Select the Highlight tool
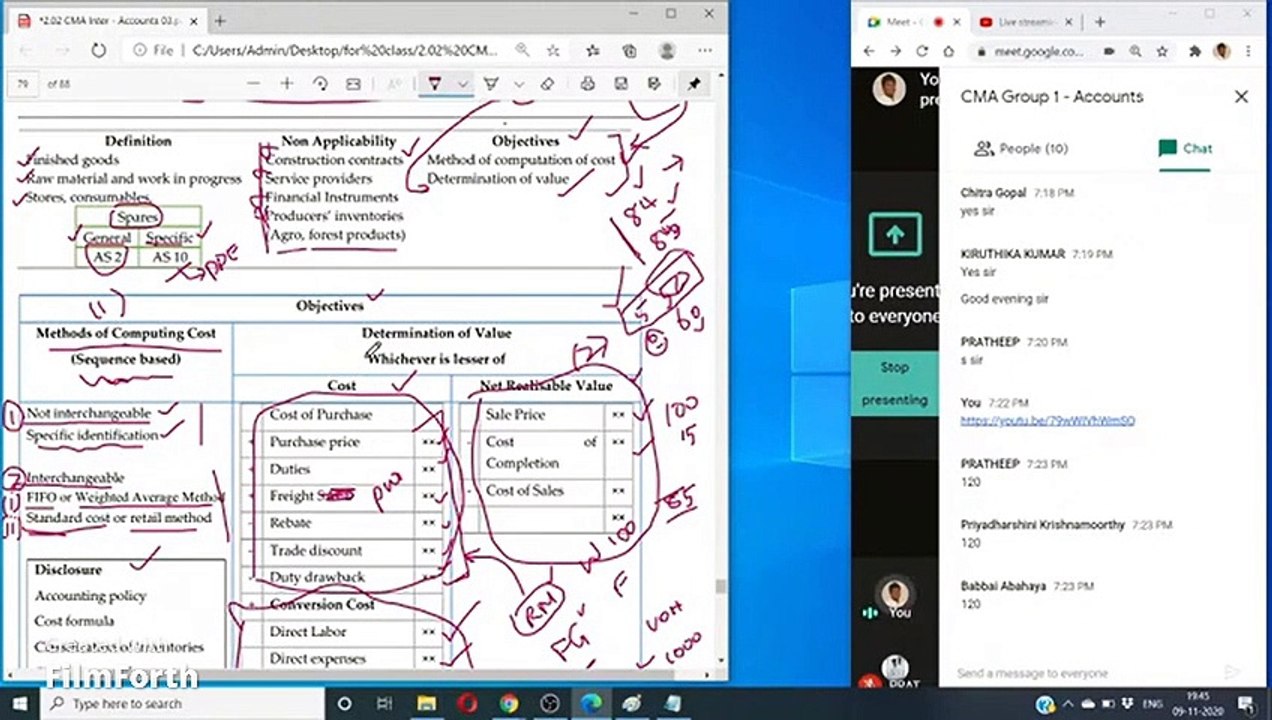Image resolution: width=1272 pixels, height=720 pixels. pyautogui.click(x=491, y=84)
